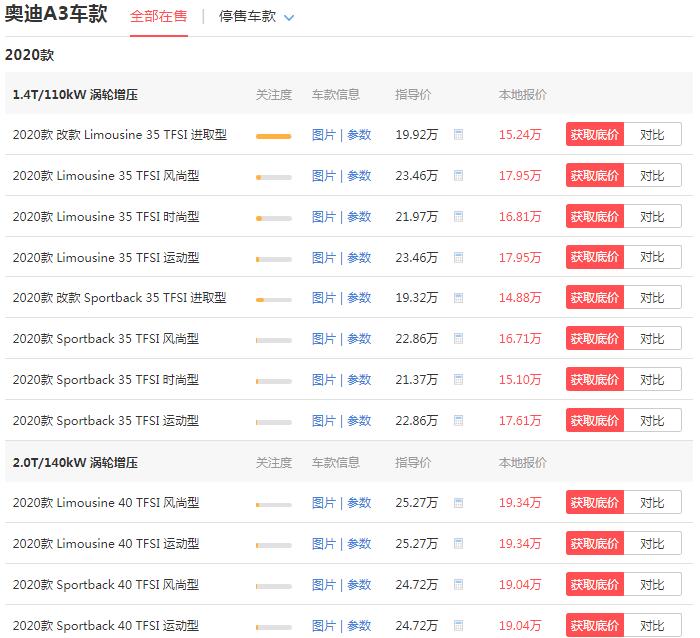
Task: Open 图片 link for Sportback 40 TFSI 风尚型
Action: [324, 584]
